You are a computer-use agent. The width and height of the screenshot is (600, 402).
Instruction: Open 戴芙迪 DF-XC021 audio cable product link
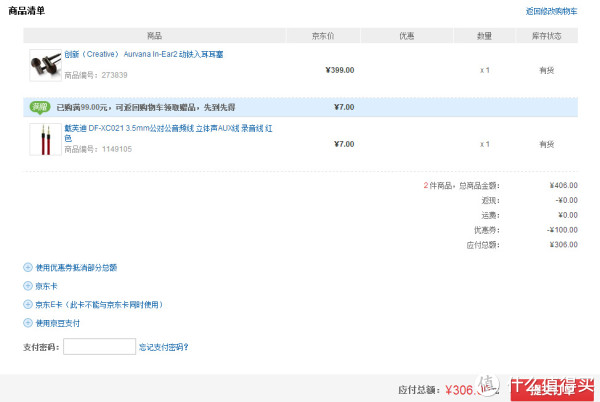[168, 133]
